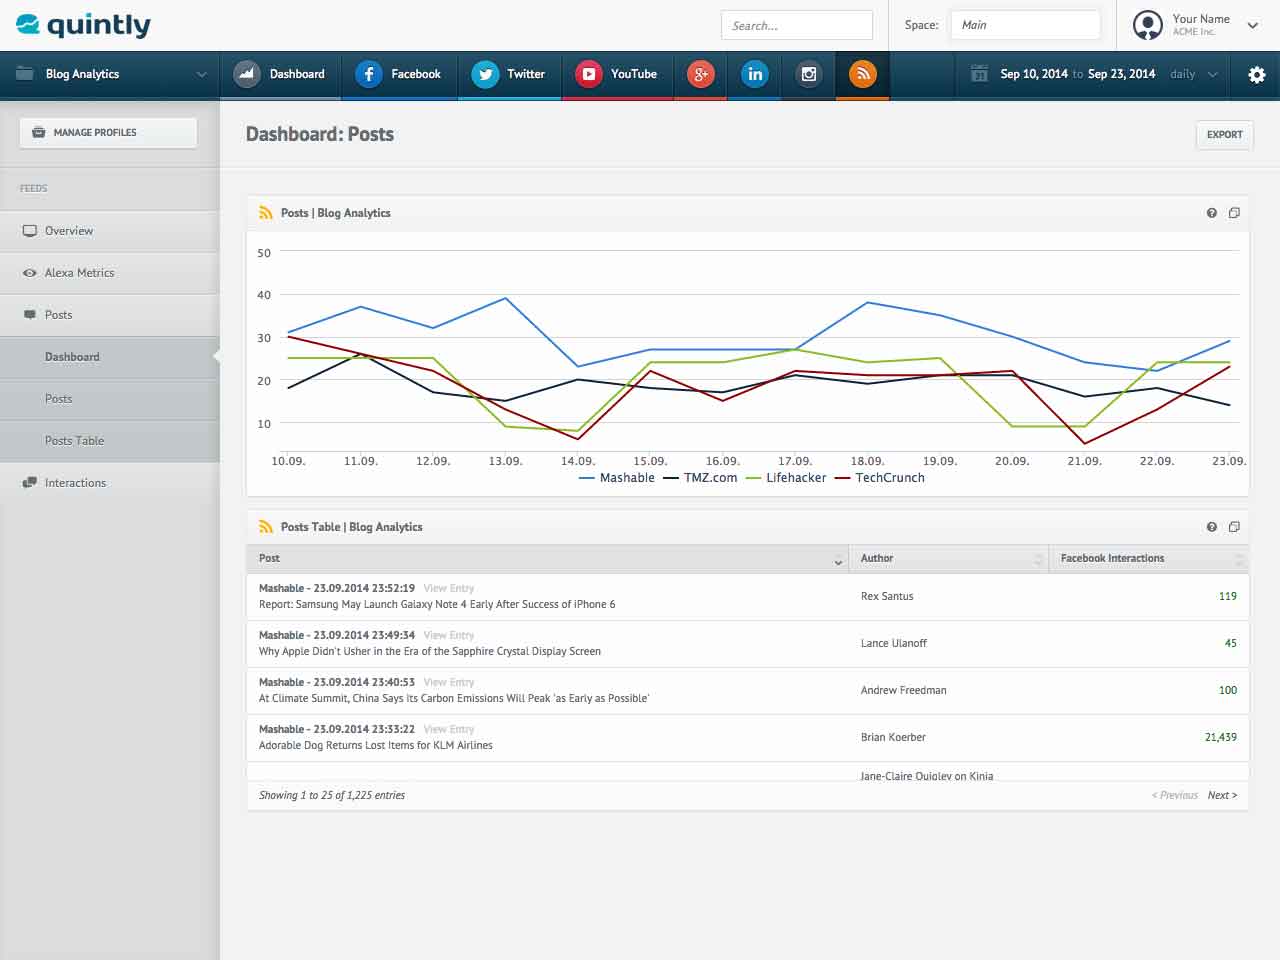The image size is (1280, 960).
Task: Click author Andrew Freedman cell
Action: point(904,690)
